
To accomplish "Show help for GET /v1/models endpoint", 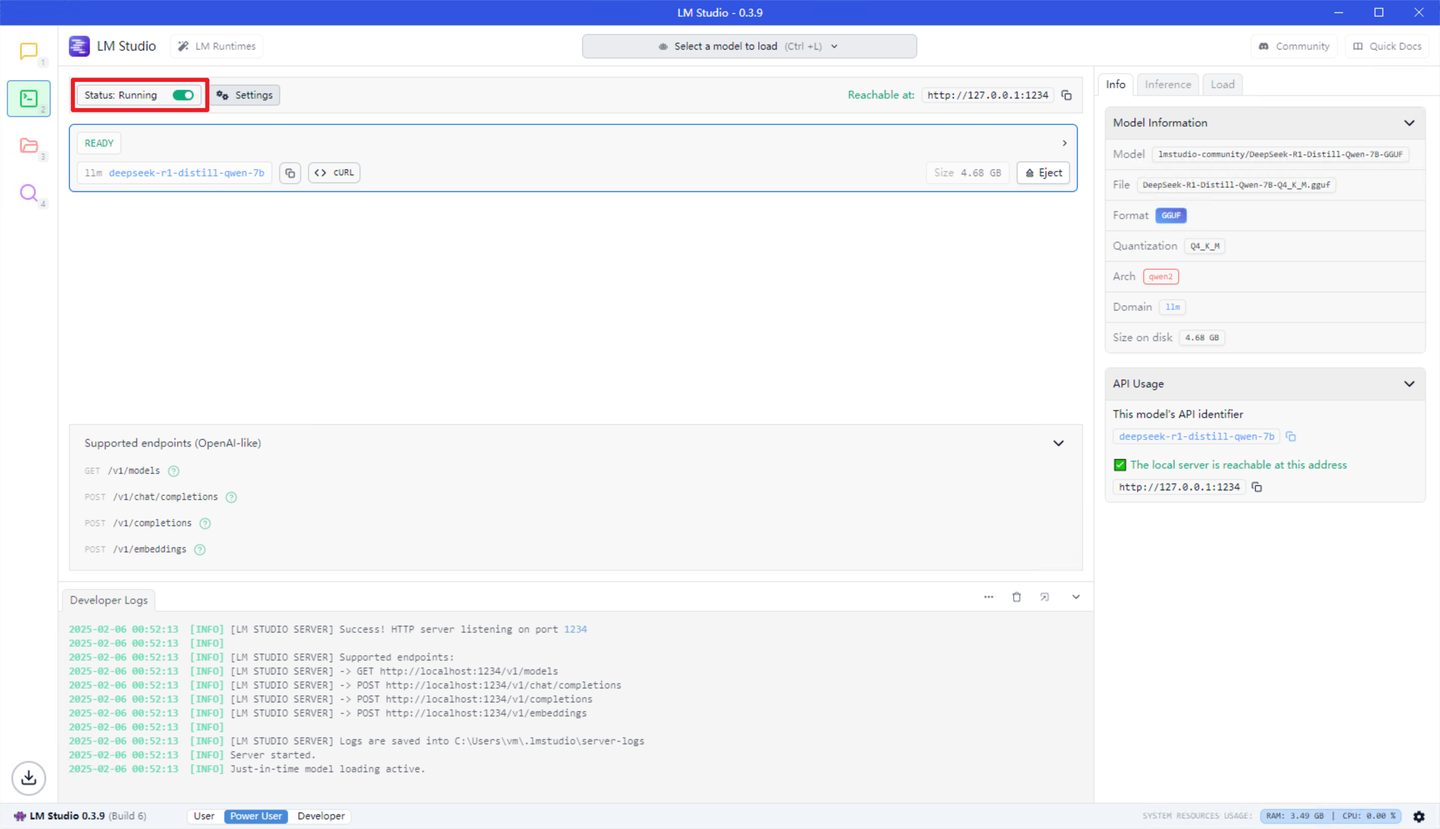I will [174, 471].
